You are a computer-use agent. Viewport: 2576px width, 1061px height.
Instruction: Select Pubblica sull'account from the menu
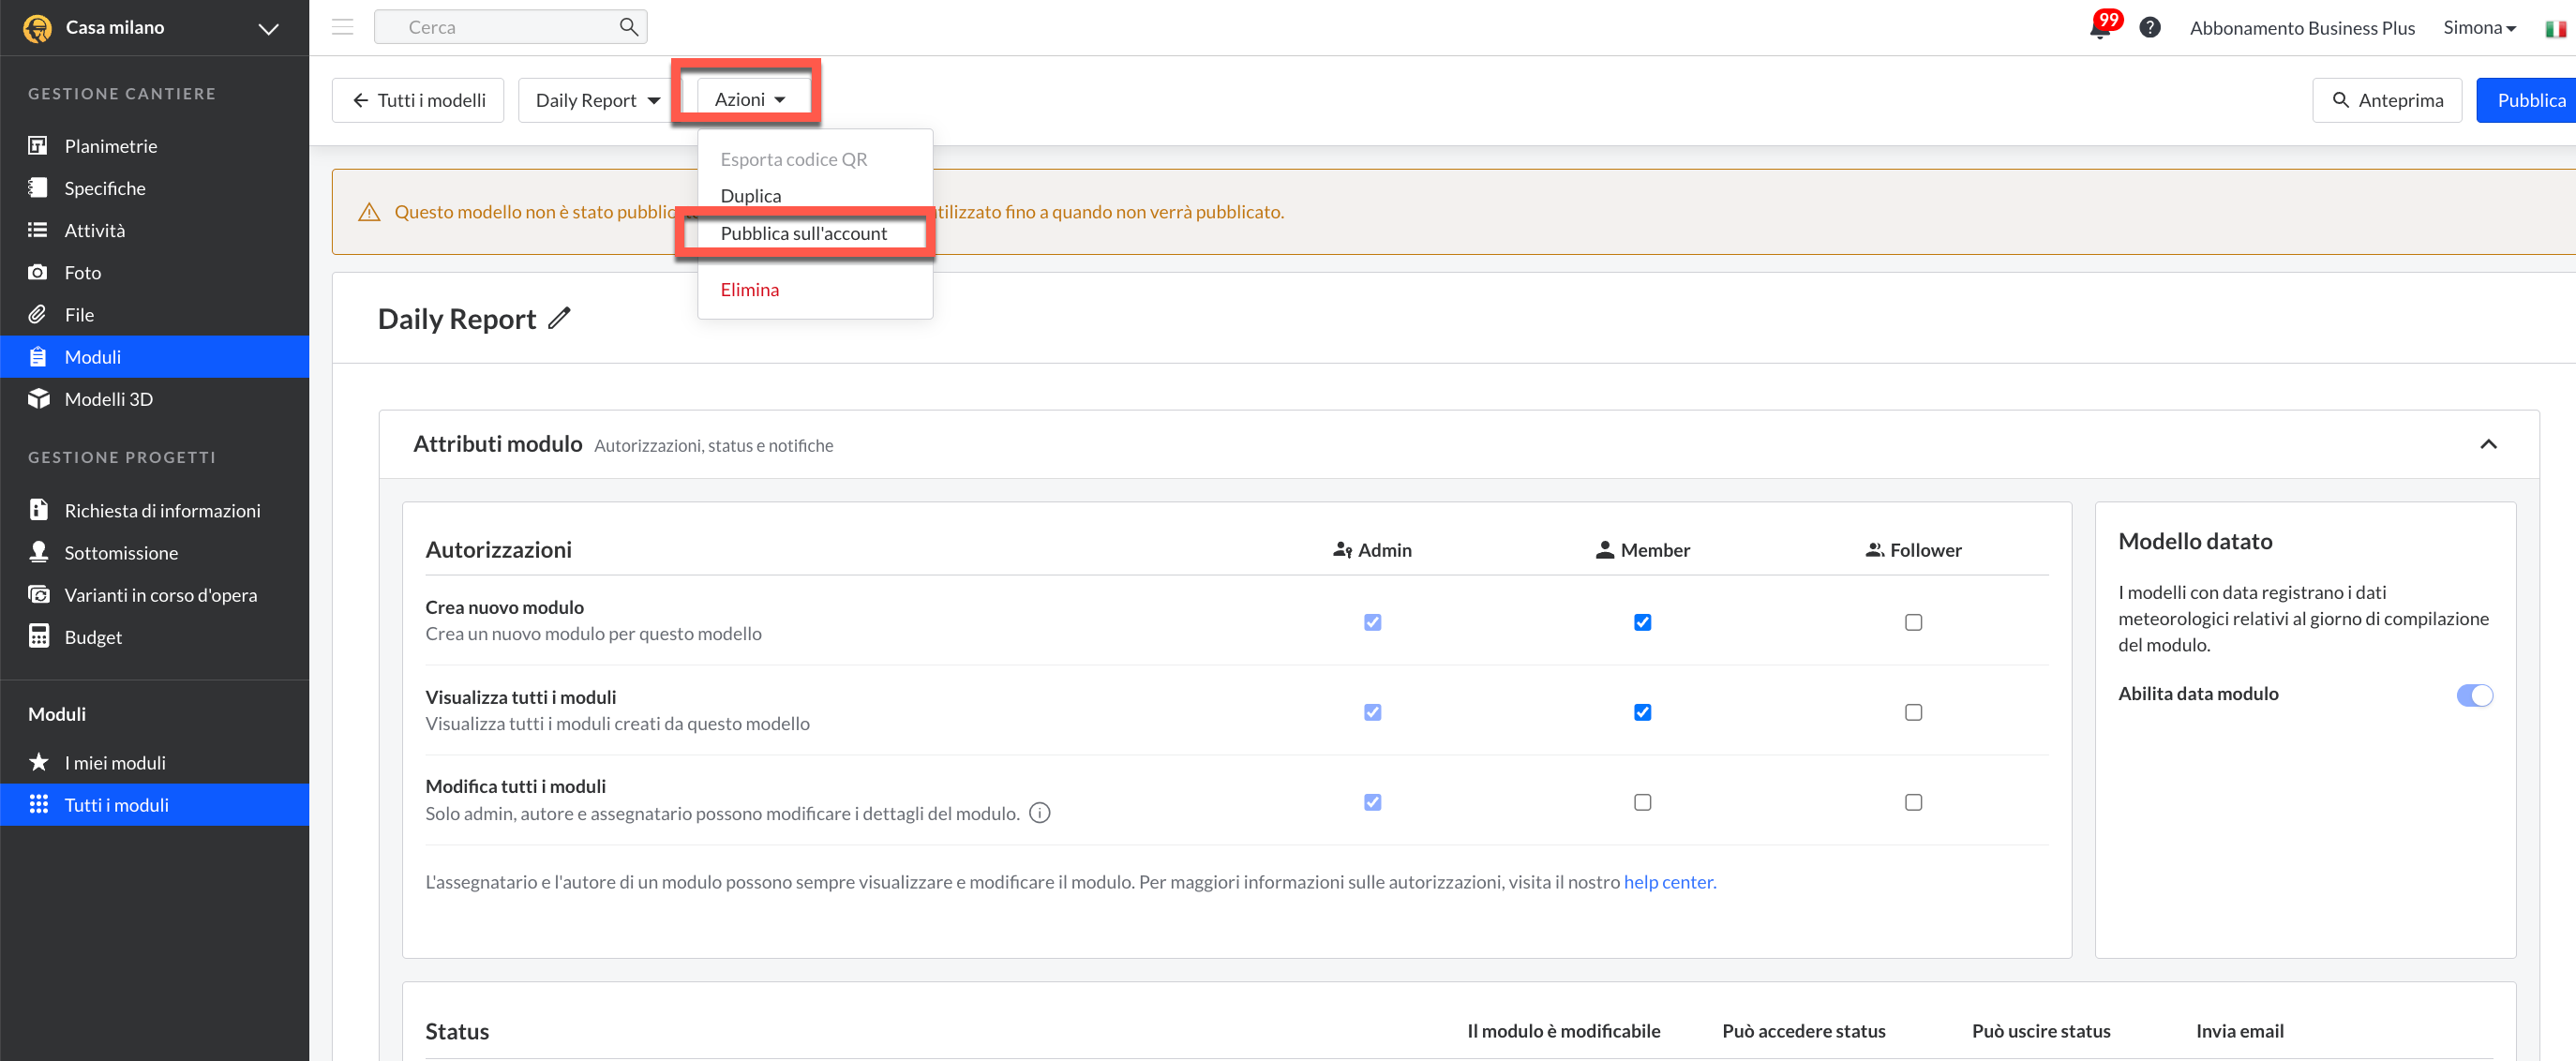pyautogui.click(x=803, y=233)
